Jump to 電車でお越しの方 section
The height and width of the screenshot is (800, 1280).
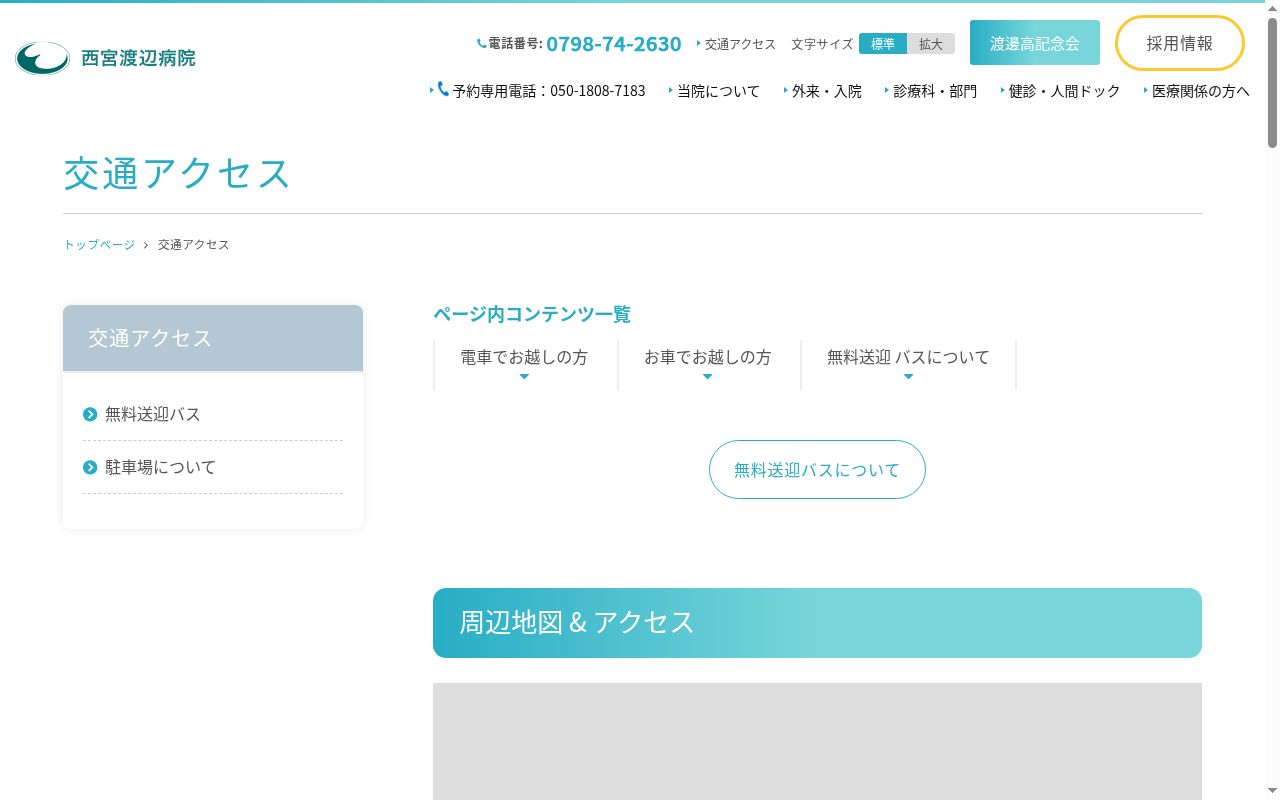pos(524,357)
